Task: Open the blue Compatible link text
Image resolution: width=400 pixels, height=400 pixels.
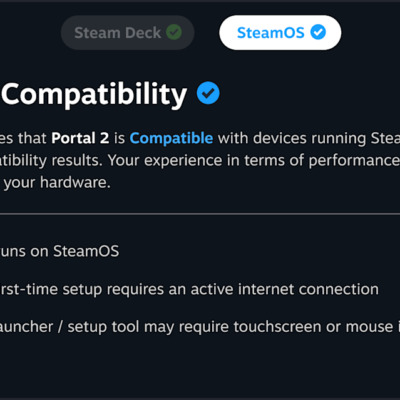Action: pyautogui.click(x=171, y=138)
